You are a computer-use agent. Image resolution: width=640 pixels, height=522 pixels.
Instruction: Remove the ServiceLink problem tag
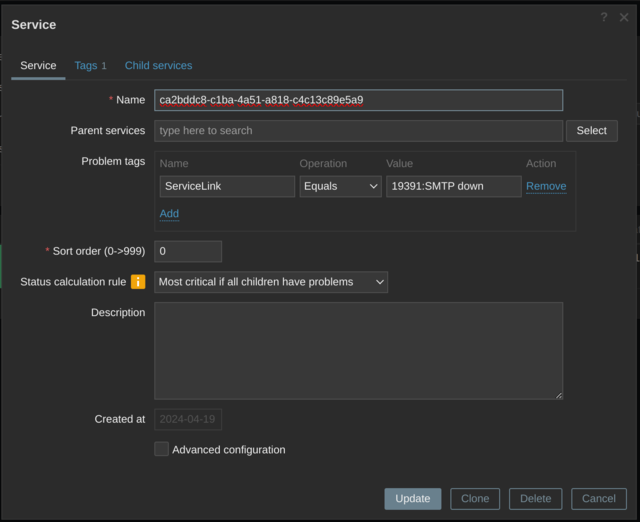click(546, 187)
